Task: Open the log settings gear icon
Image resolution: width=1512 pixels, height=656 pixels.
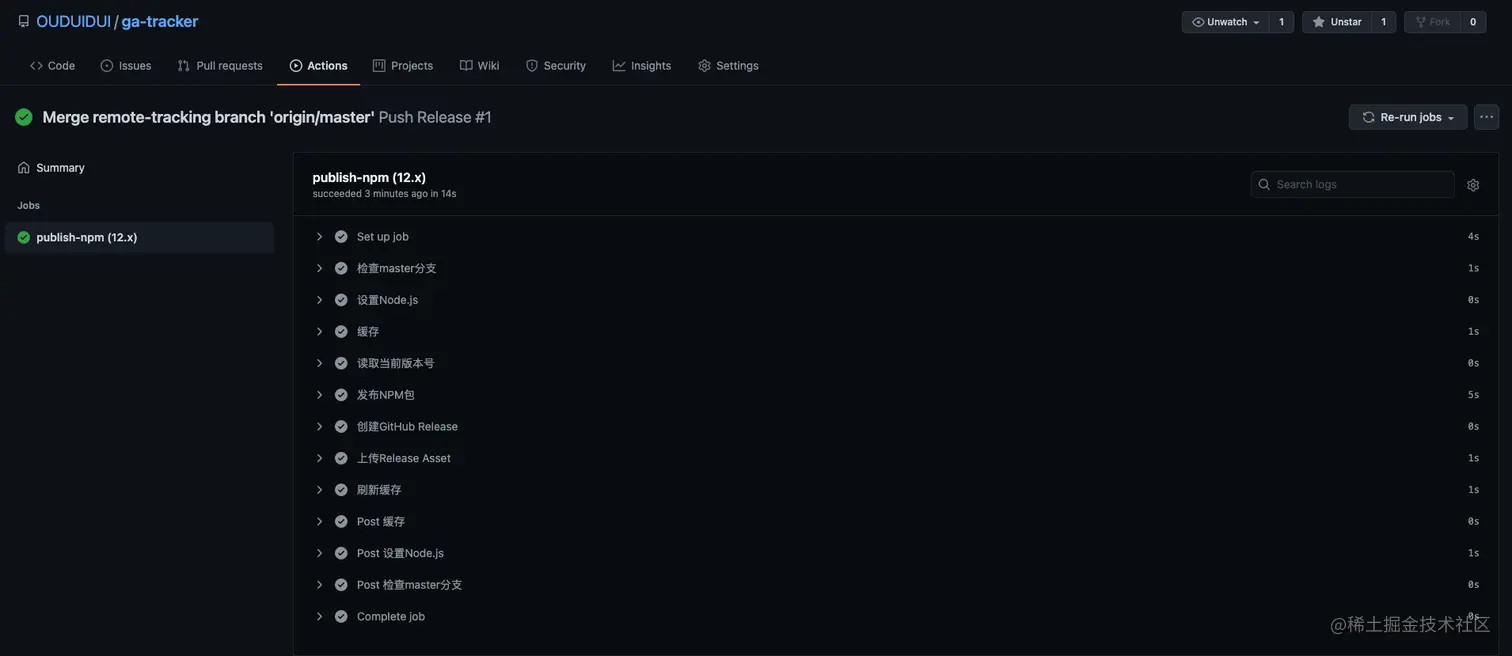Action: coord(1473,185)
